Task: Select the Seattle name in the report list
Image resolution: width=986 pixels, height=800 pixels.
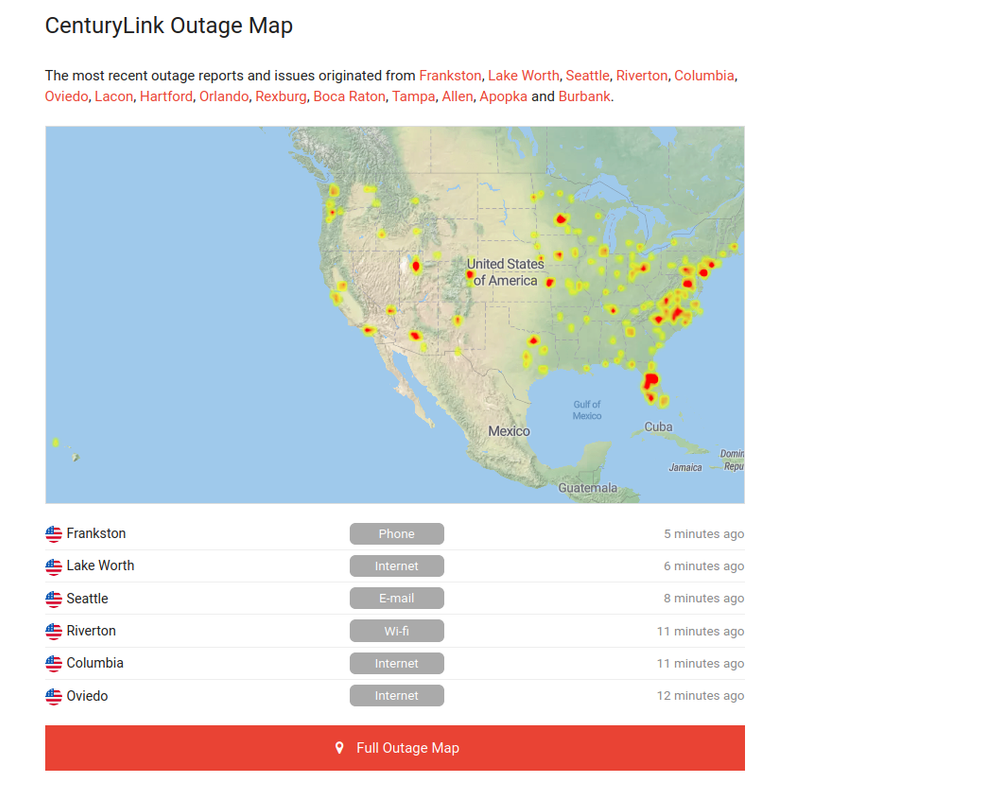Action: tap(87, 598)
